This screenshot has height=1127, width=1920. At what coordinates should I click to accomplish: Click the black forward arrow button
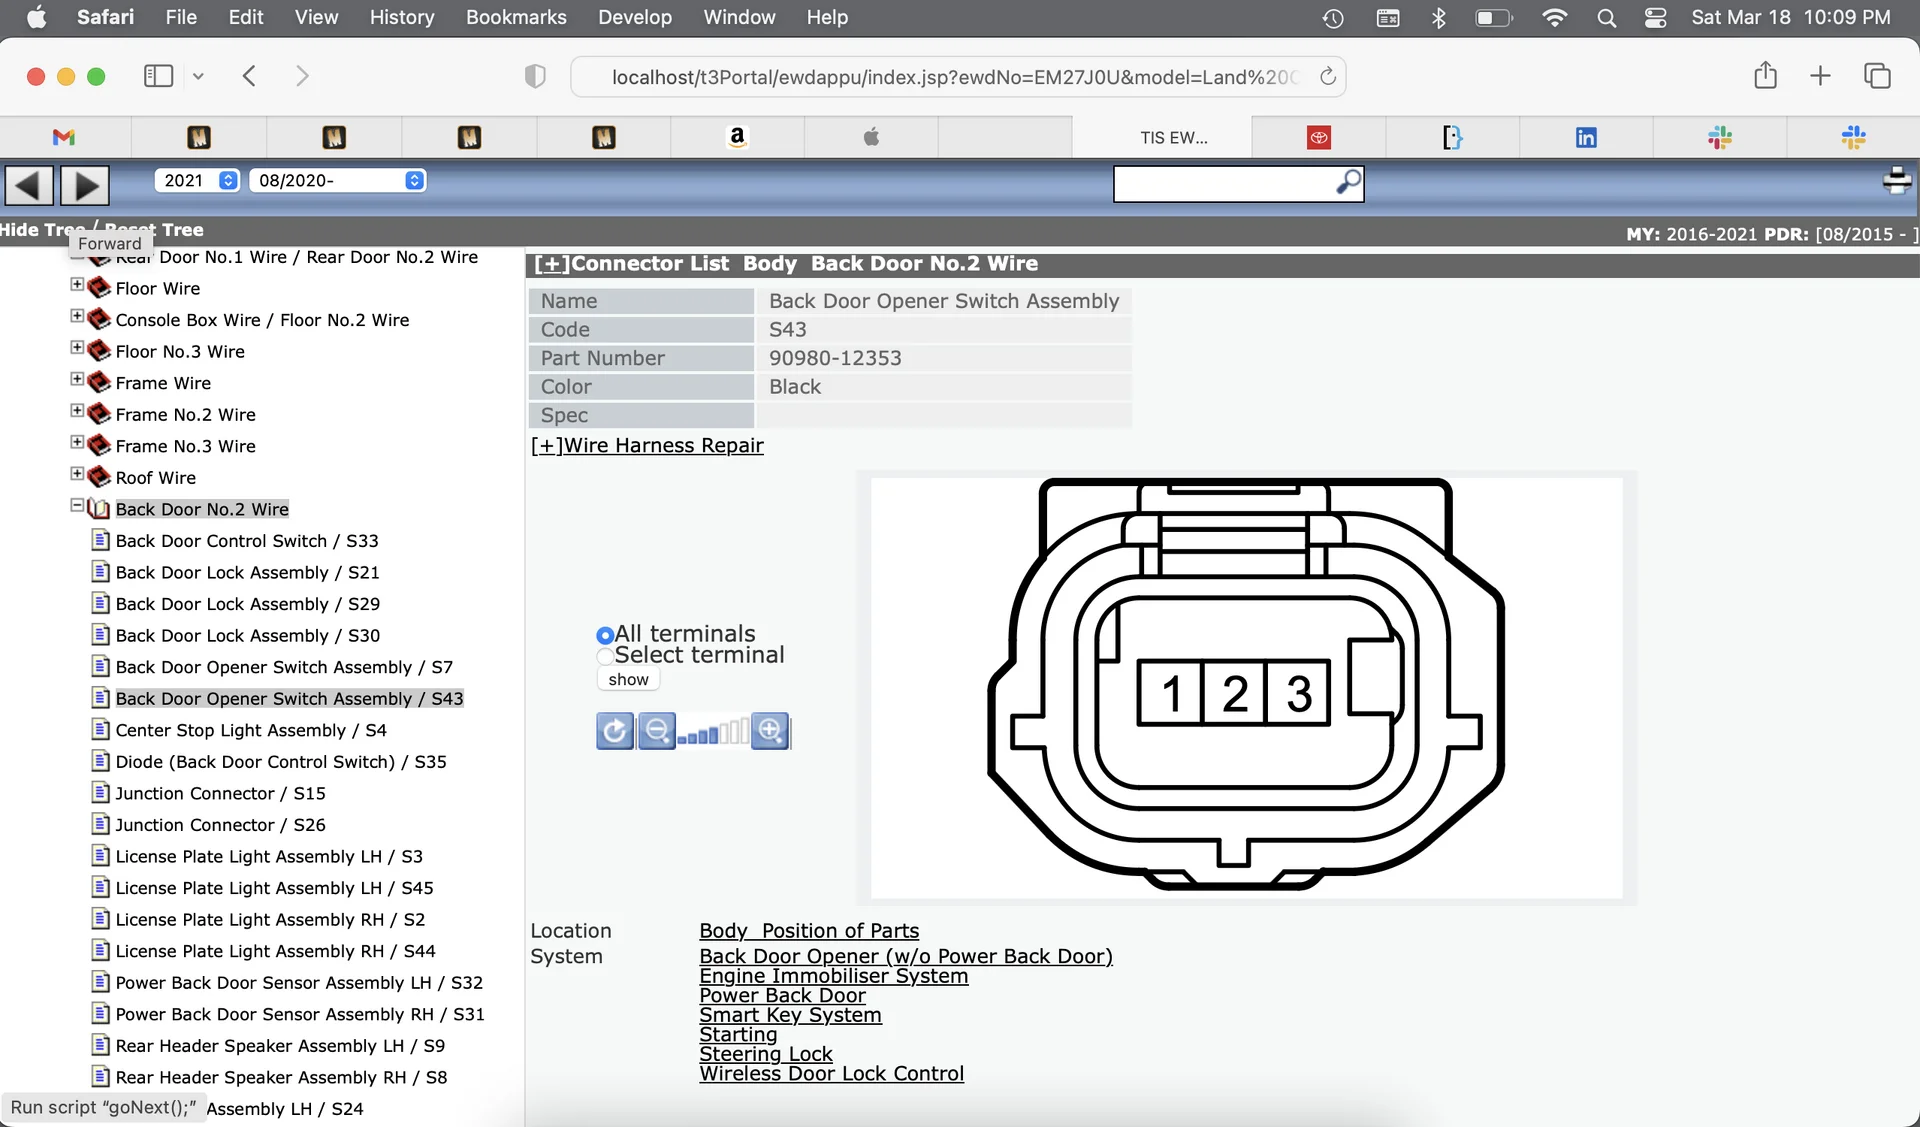click(85, 185)
